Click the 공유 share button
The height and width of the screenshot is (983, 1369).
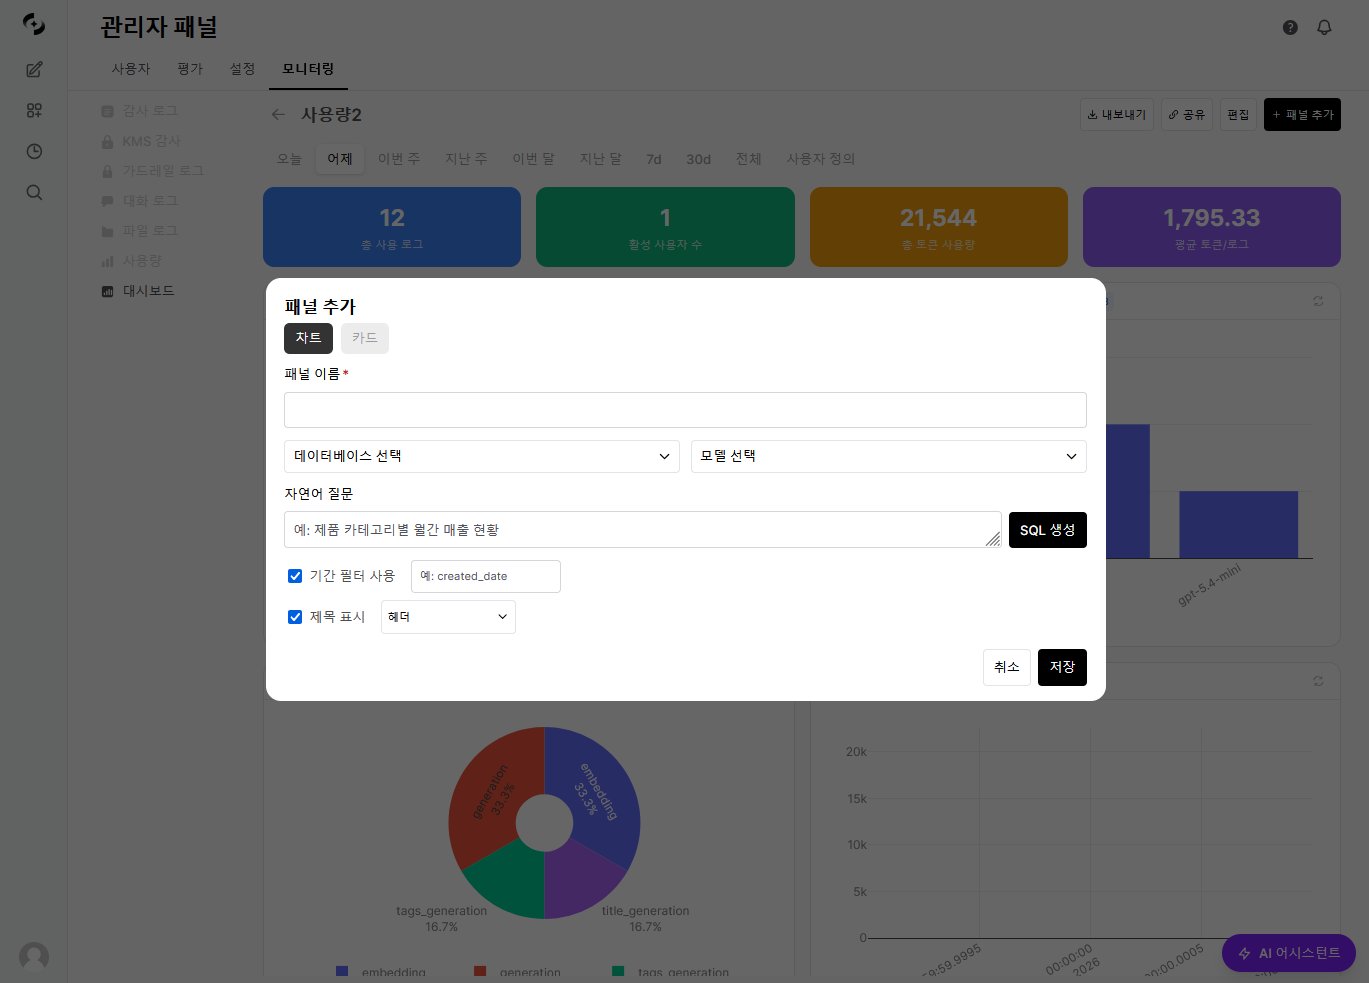point(1187,115)
